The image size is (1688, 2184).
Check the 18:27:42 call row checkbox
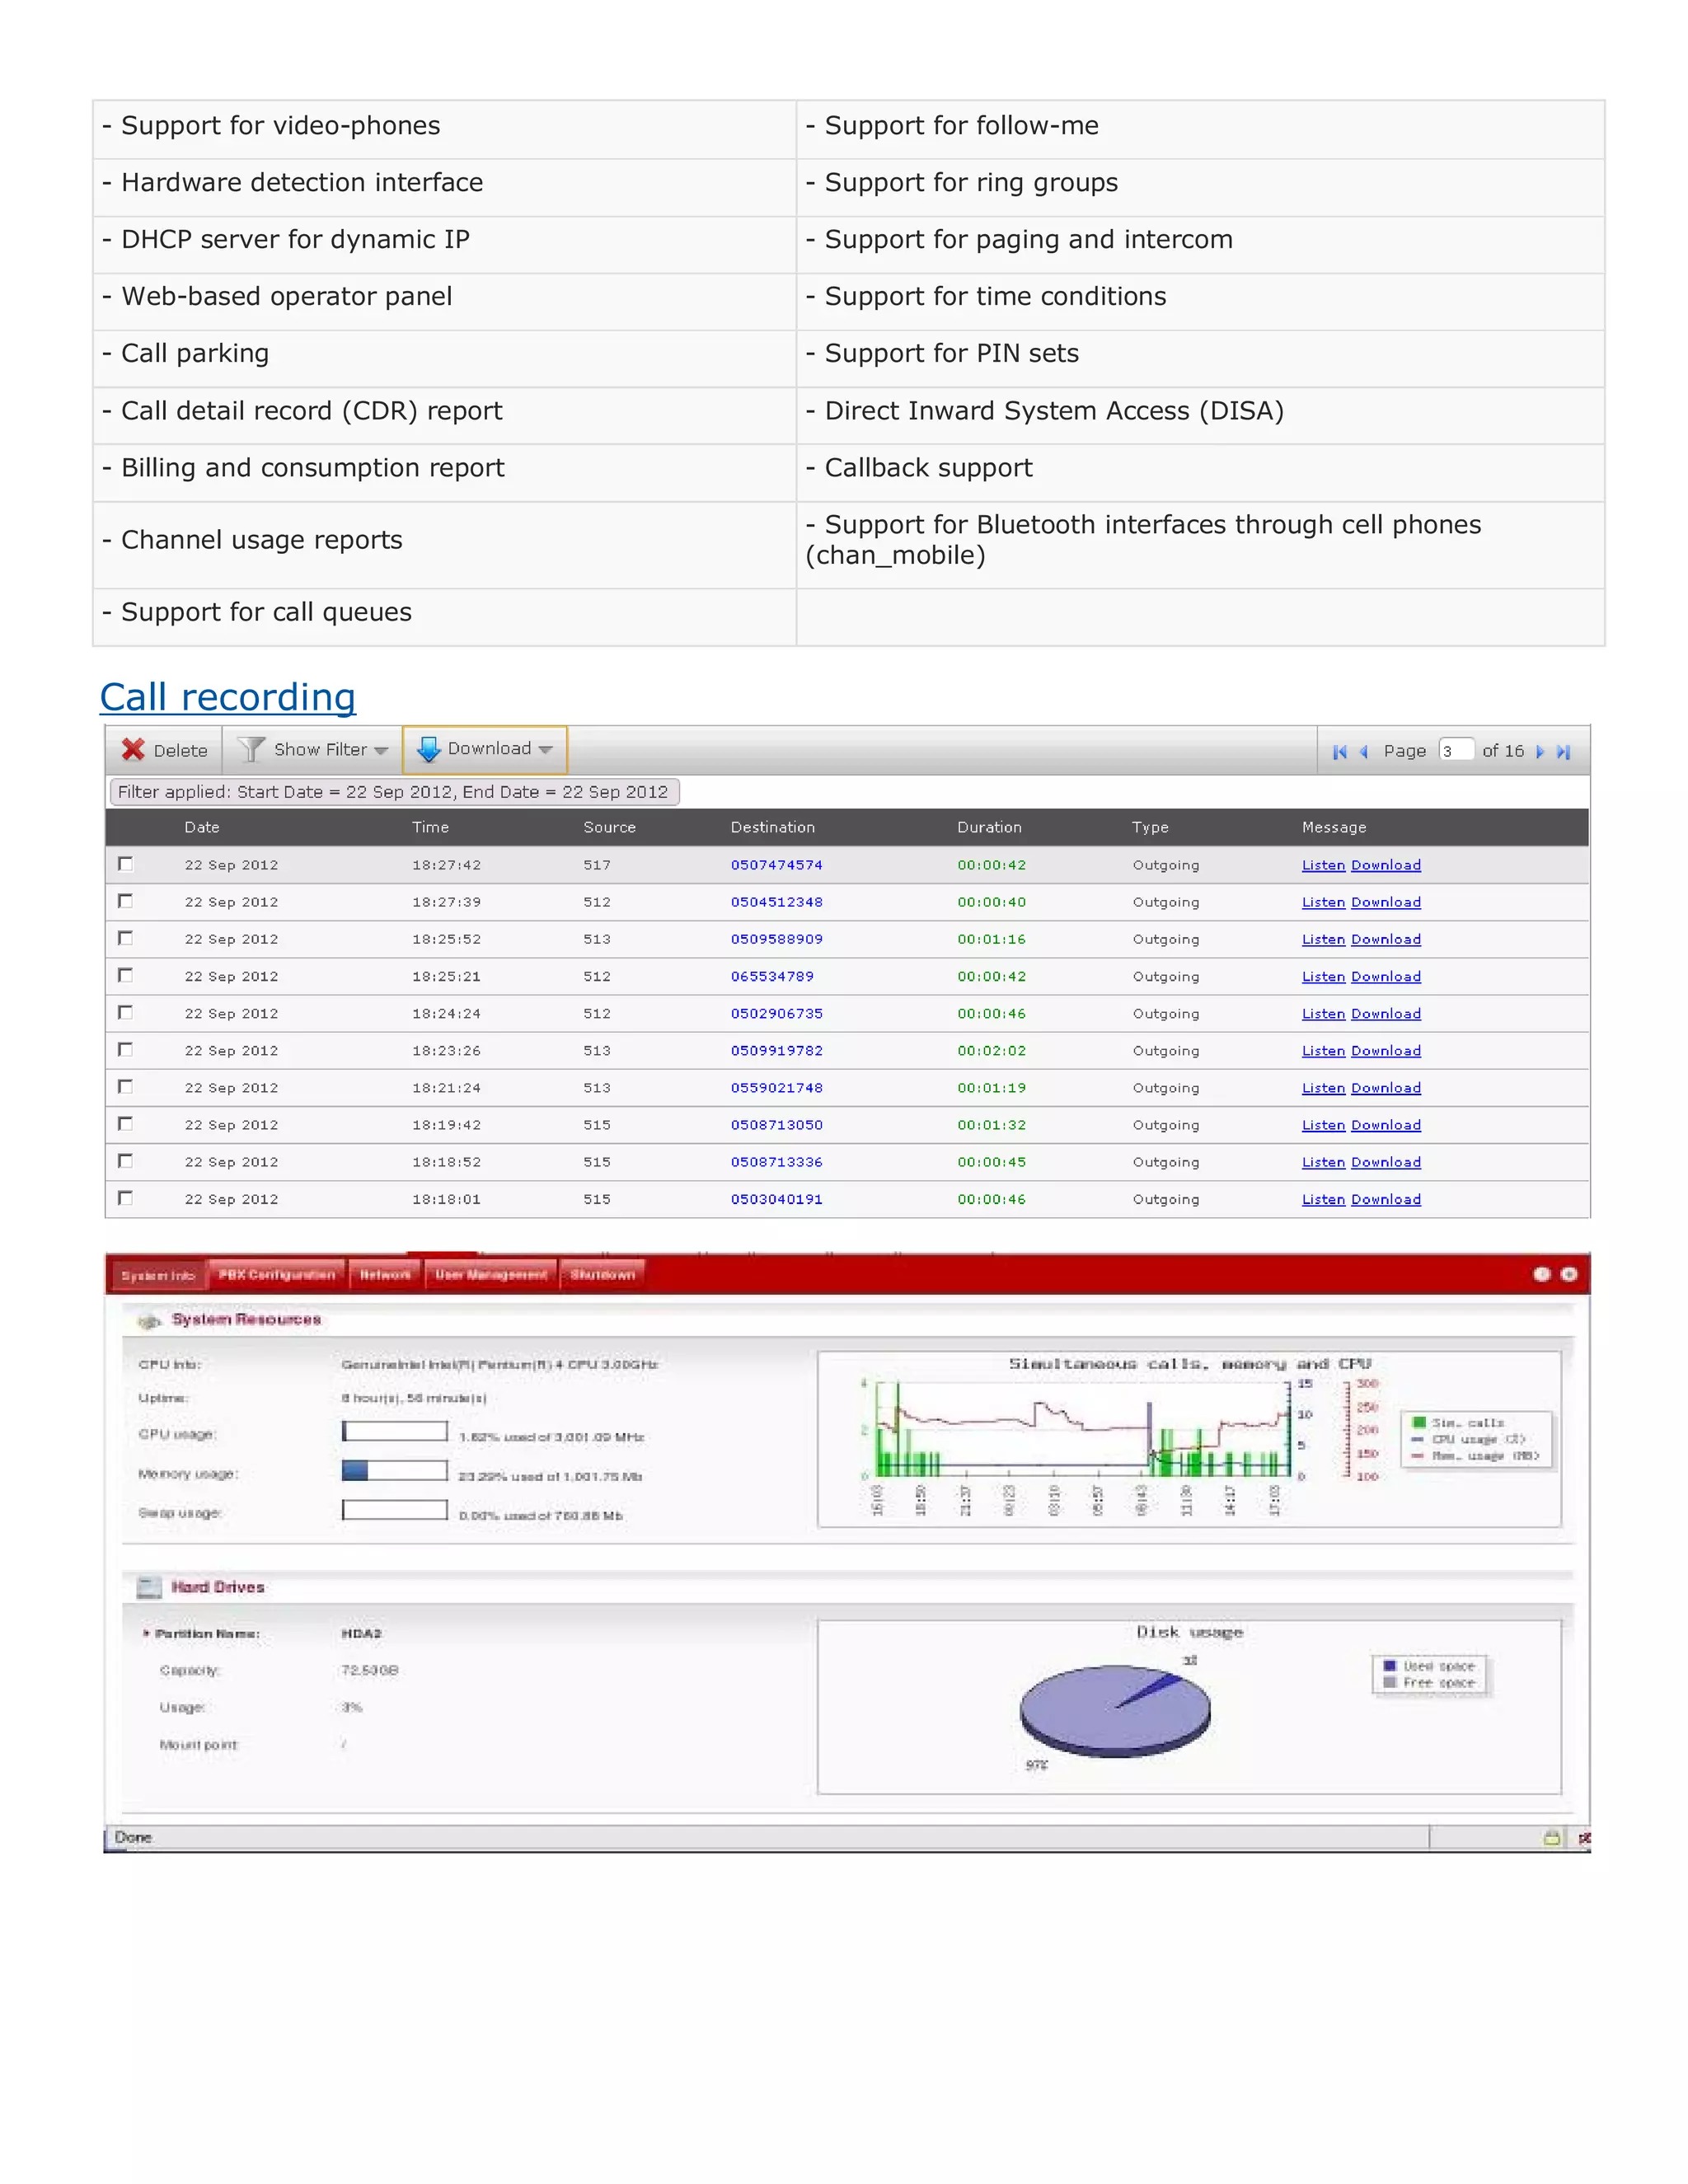[x=125, y=864]
